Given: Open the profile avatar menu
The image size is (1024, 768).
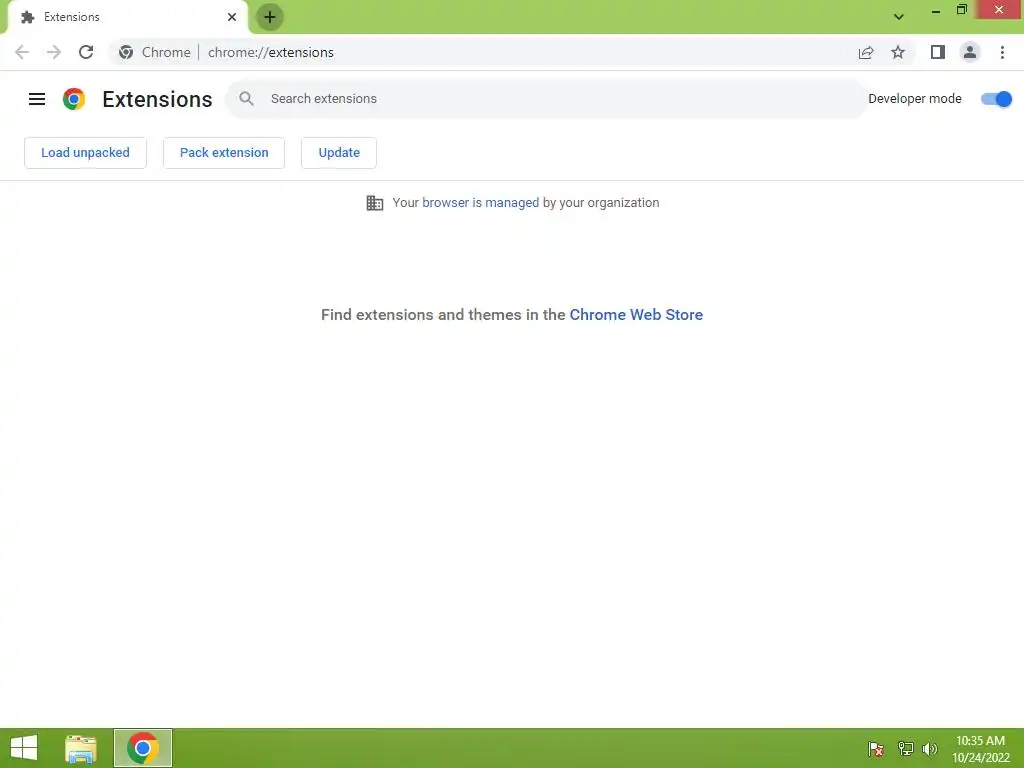Looking at the screenshot, I should 970,52.
